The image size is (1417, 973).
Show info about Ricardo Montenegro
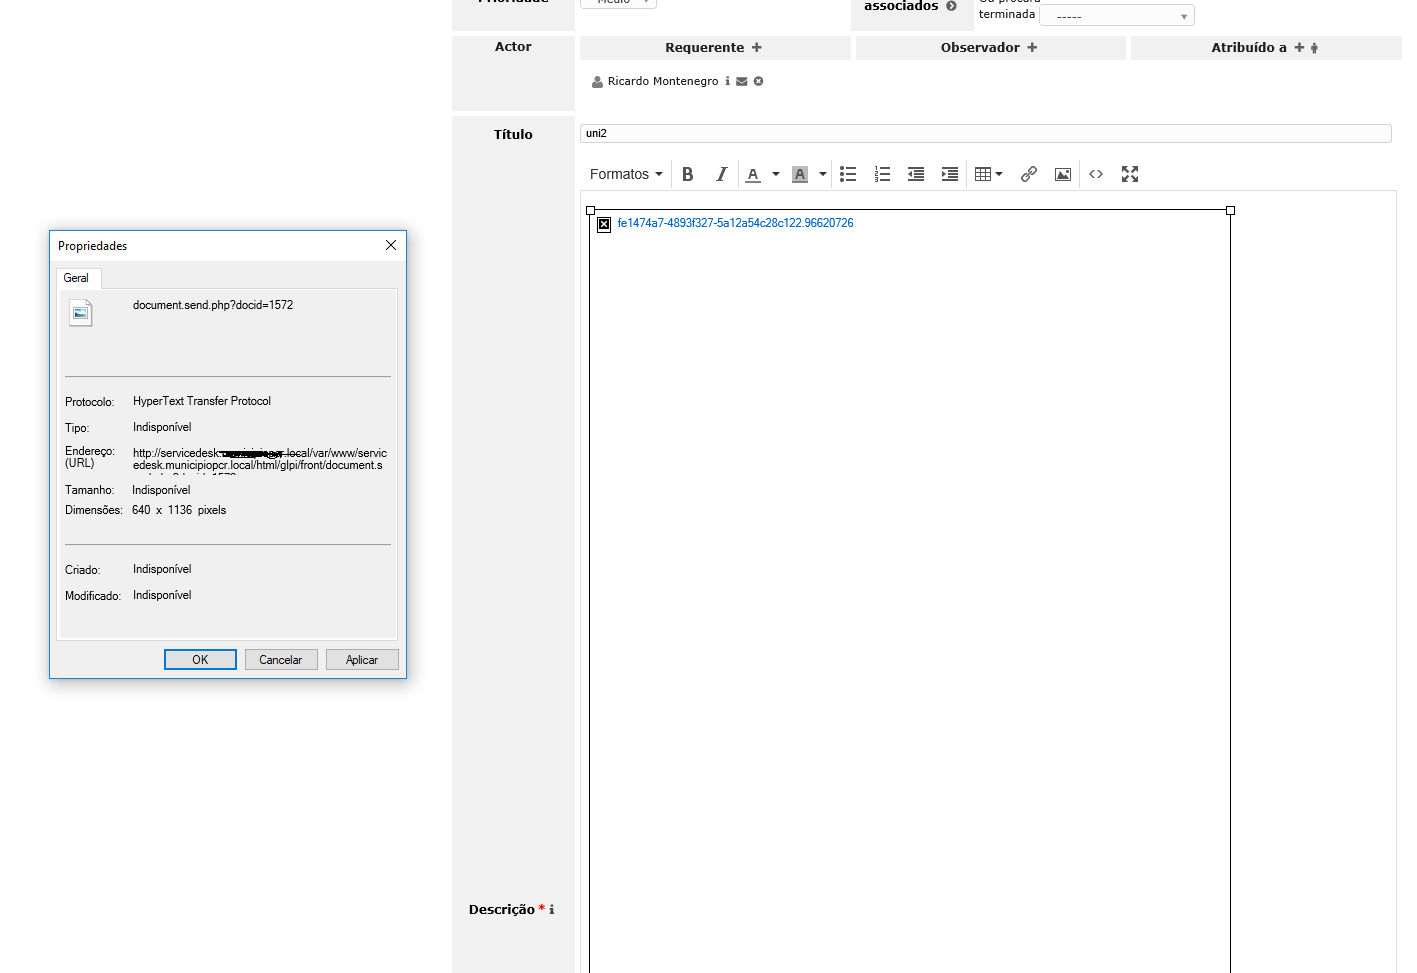pos(726,81)
